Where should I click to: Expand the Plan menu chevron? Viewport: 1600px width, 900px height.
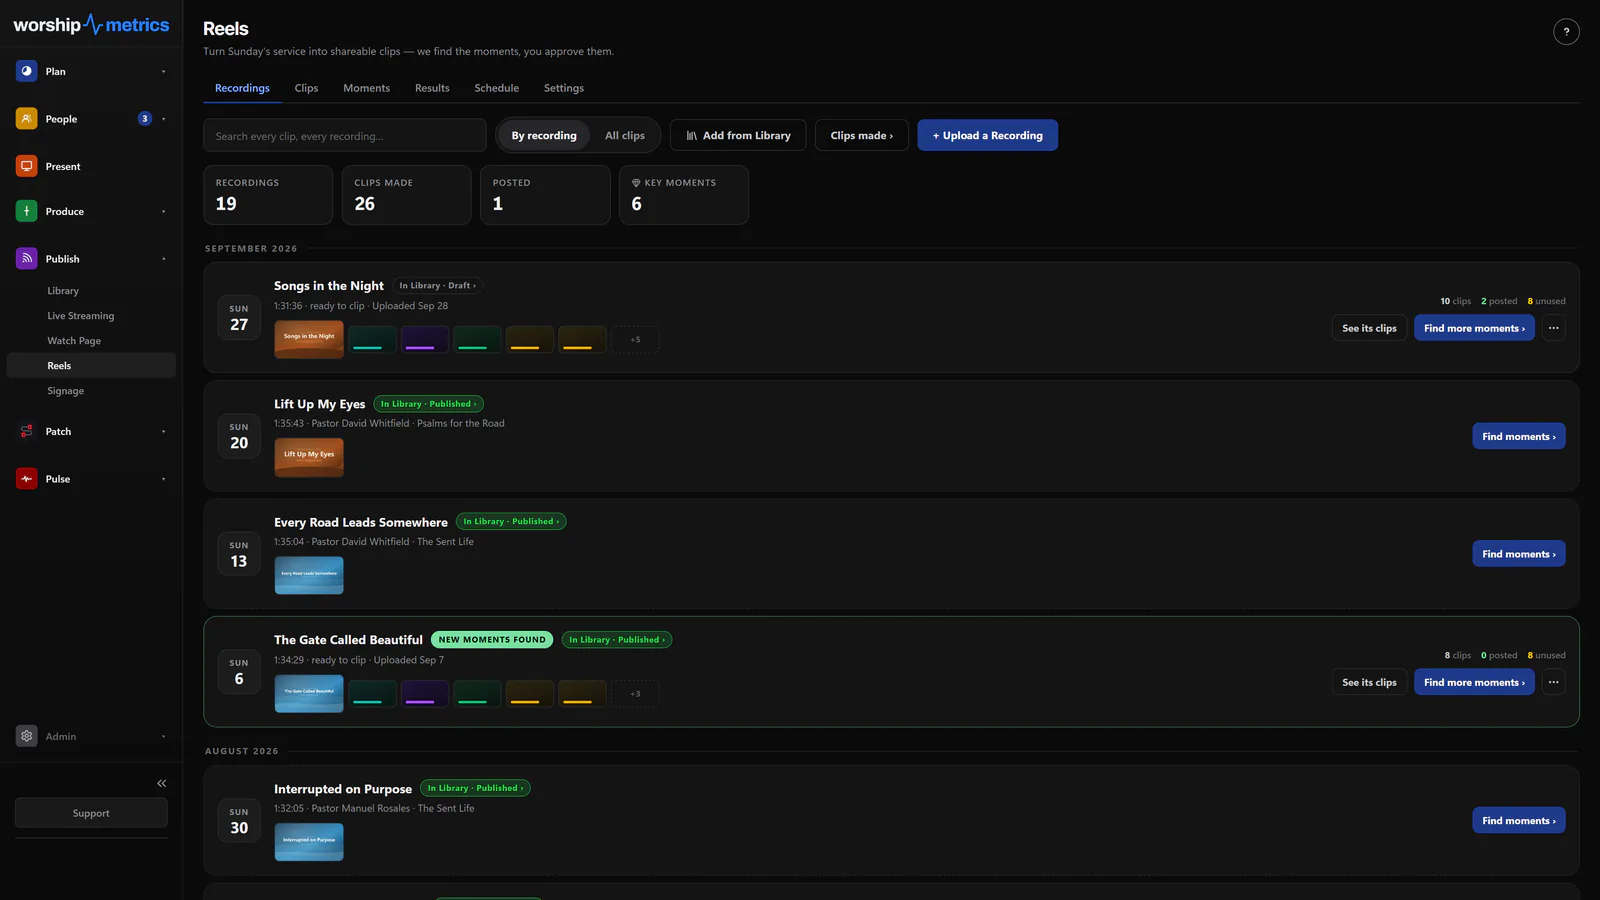164,71
